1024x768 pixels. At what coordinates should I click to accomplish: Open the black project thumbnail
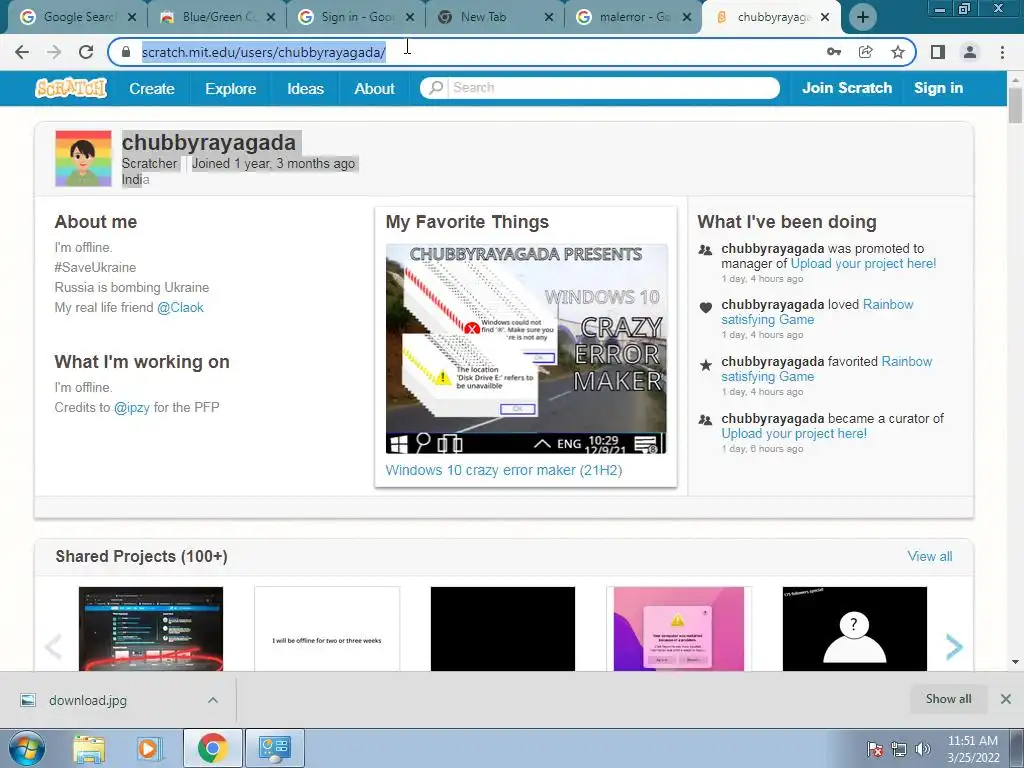click(503, 629)
